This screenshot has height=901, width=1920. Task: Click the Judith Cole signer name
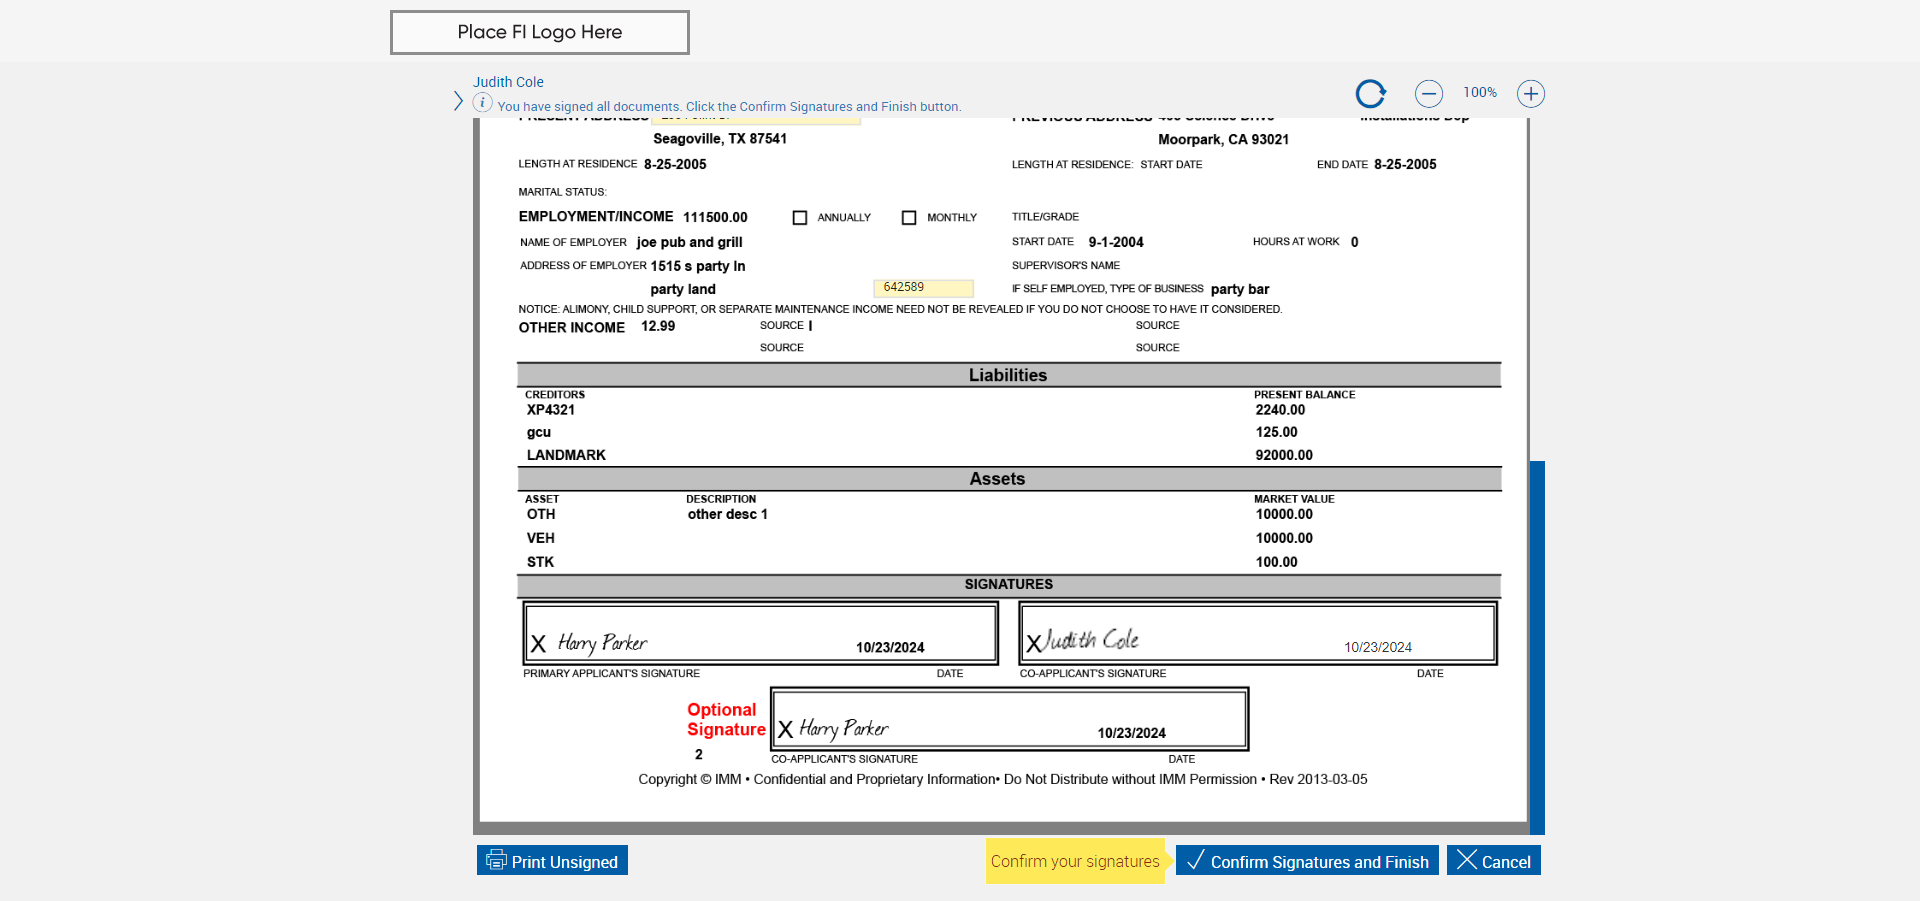pyautogui.click(x=508, y=82)
